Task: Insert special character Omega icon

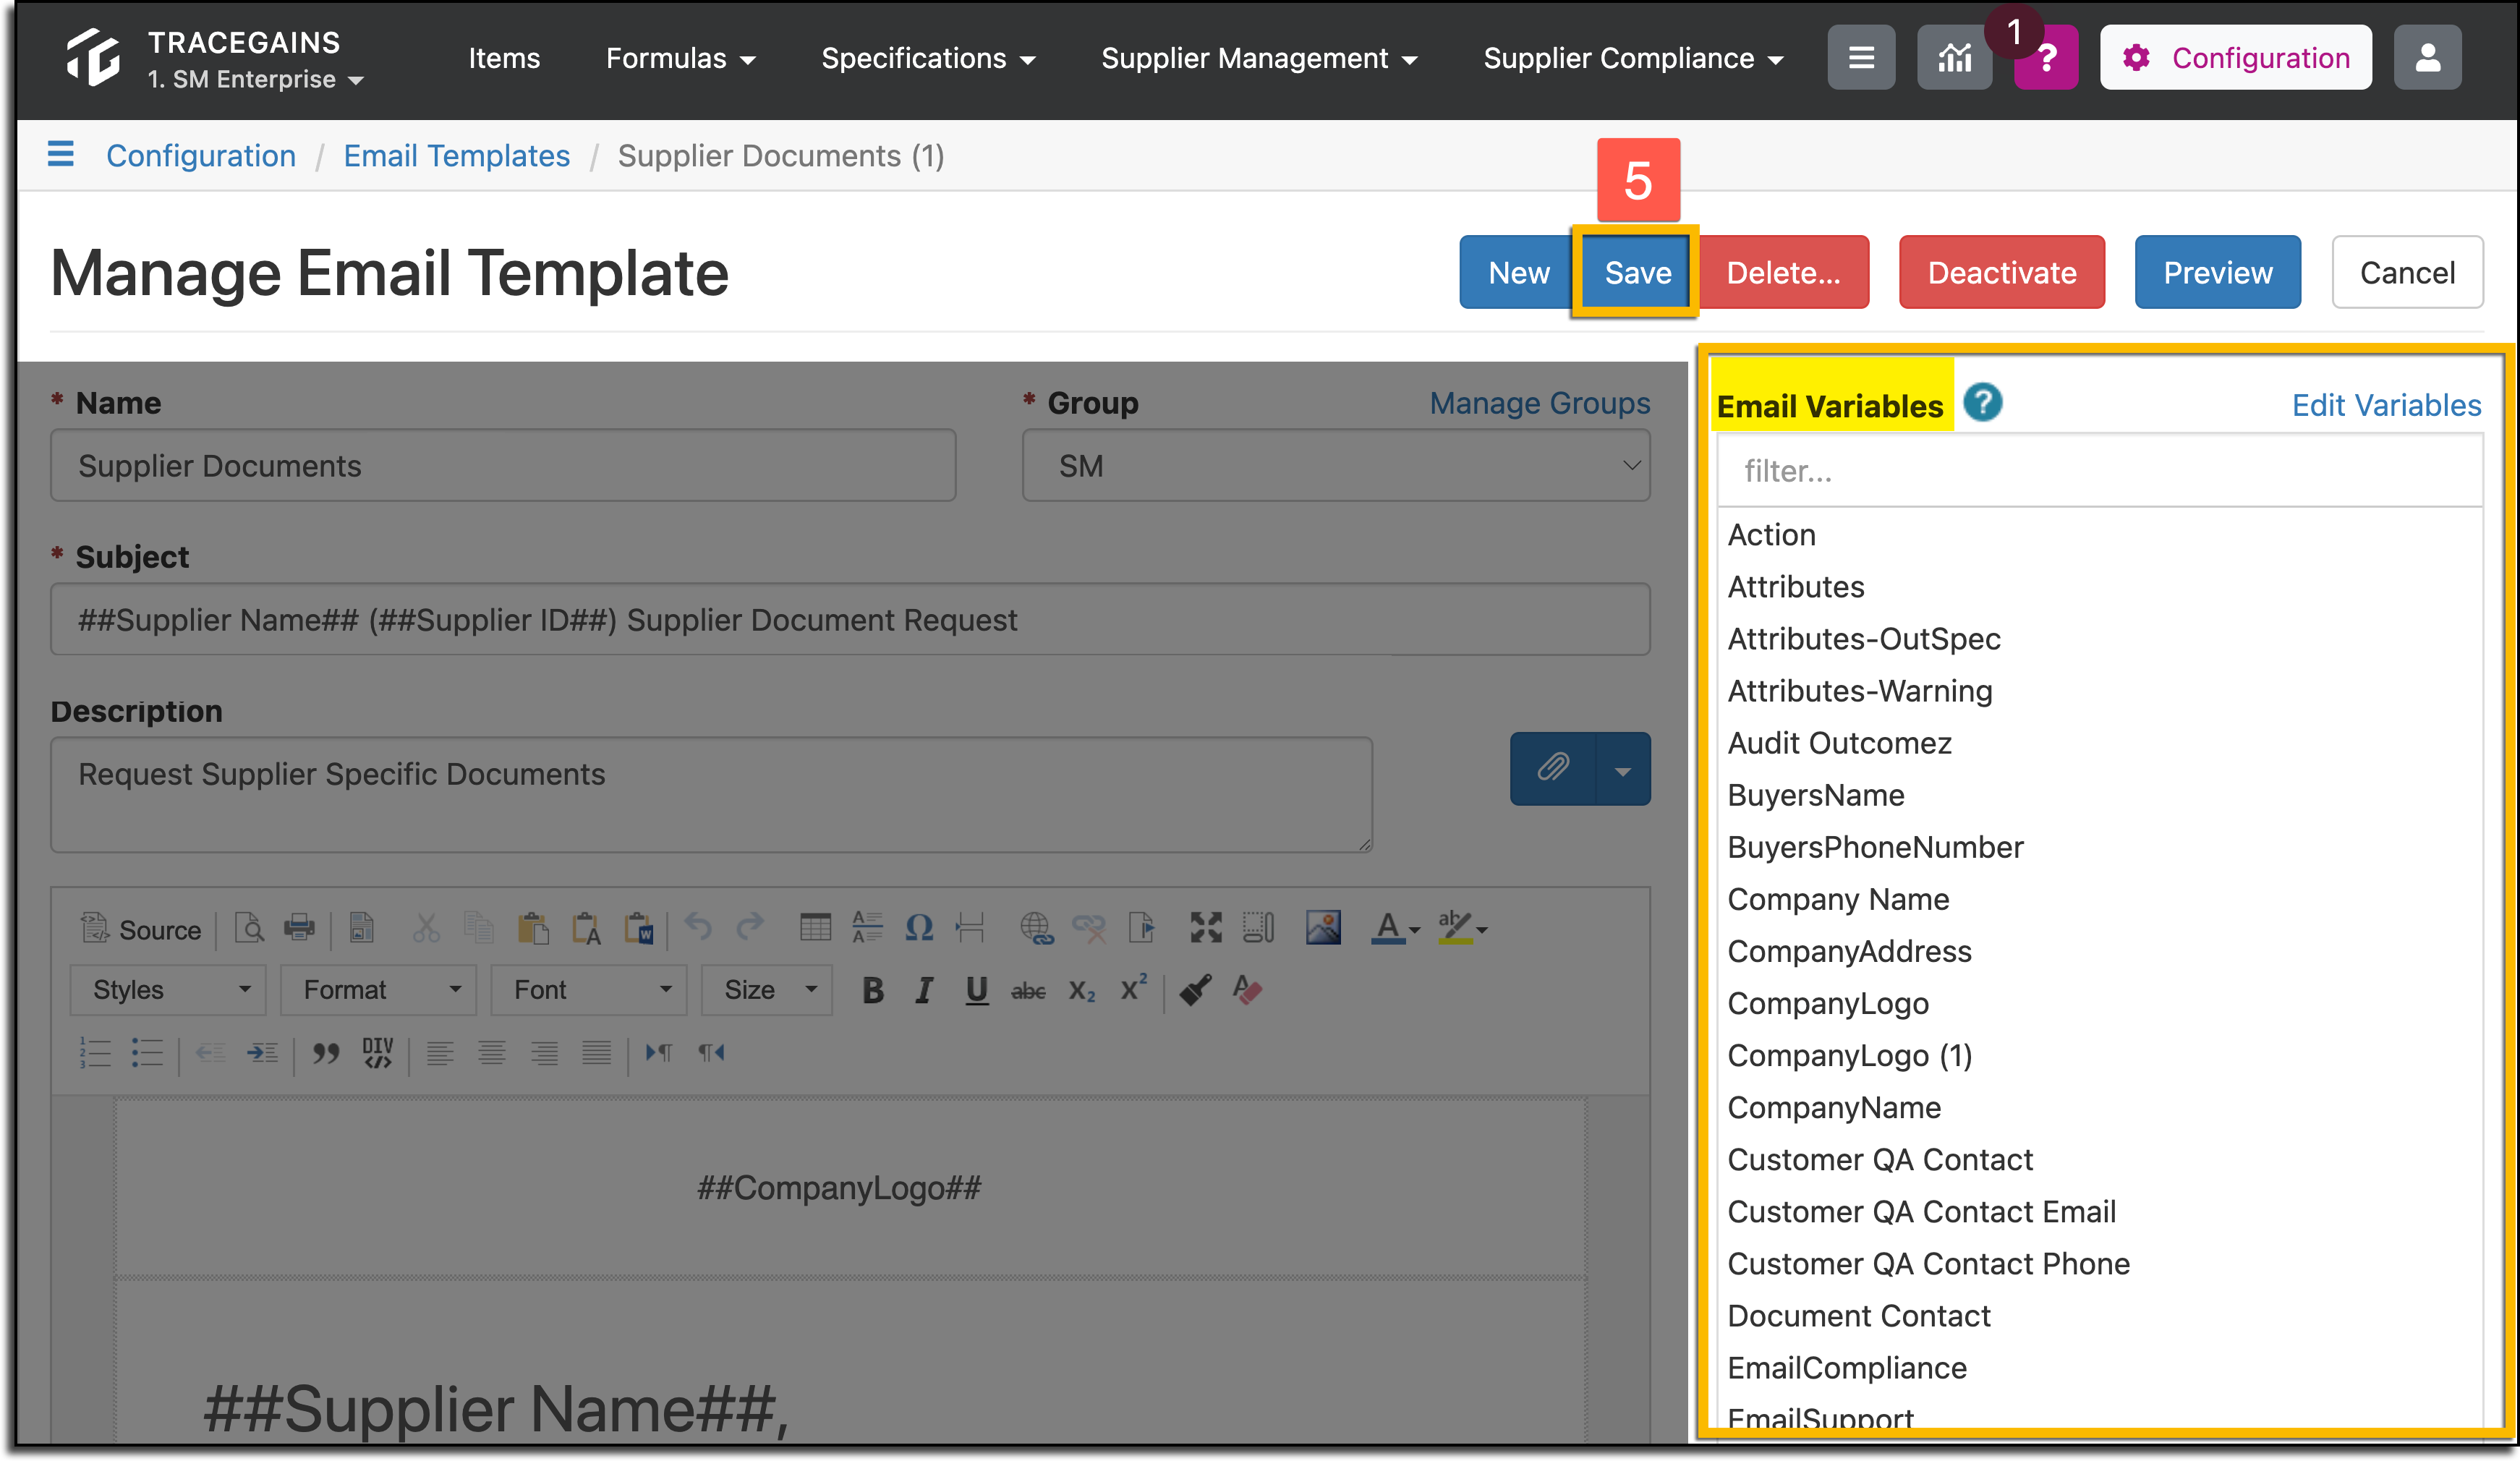Action: 918,928
